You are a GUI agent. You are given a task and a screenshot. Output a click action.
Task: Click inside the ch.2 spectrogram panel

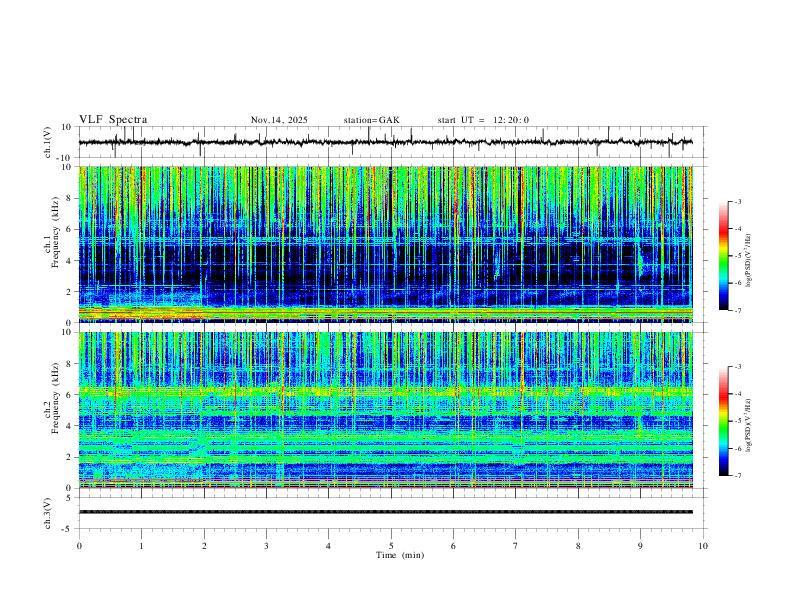[x=386, y=410]
